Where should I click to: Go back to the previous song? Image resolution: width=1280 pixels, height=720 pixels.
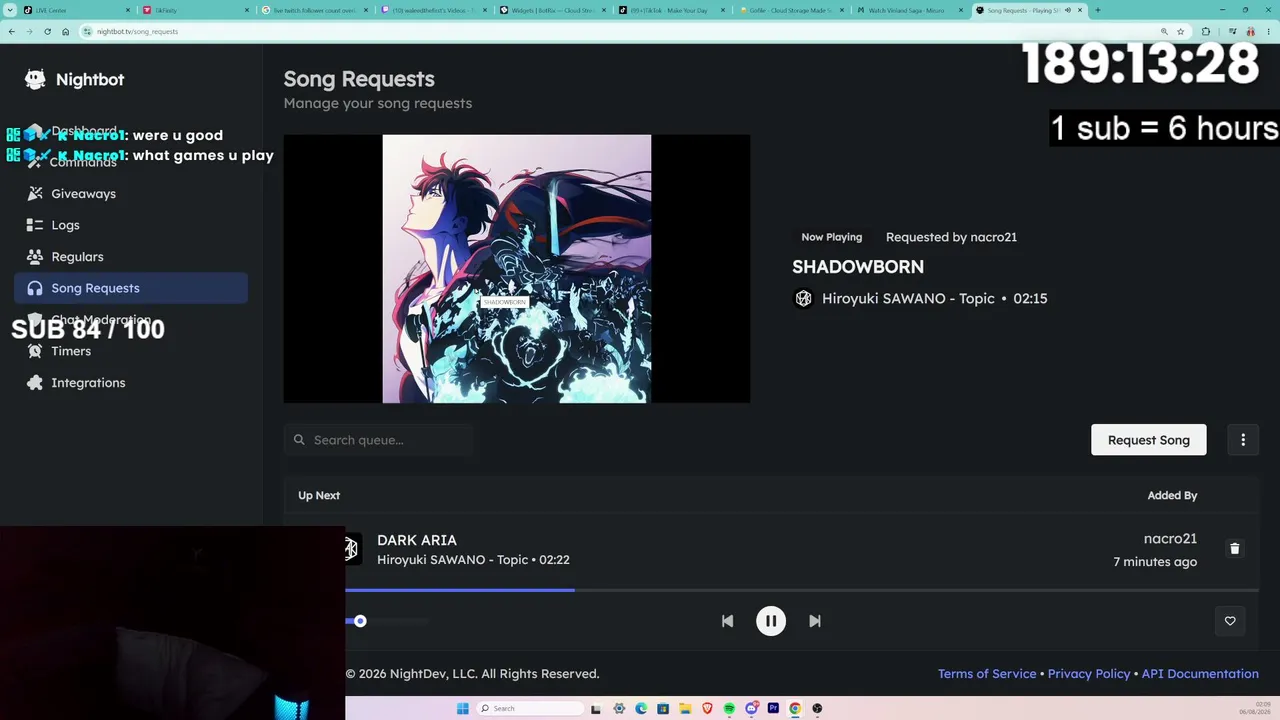click(x=727, y=621)
